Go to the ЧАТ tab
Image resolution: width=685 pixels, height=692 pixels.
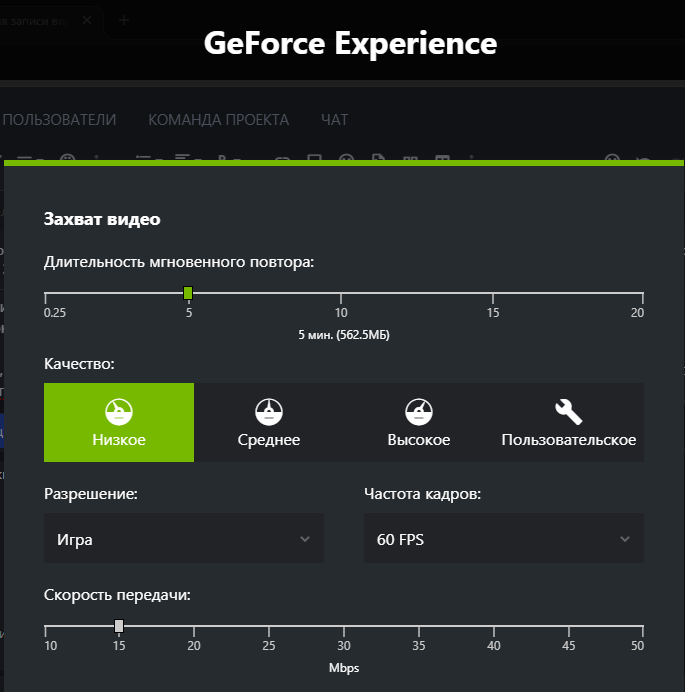click(x=334, y=120)
